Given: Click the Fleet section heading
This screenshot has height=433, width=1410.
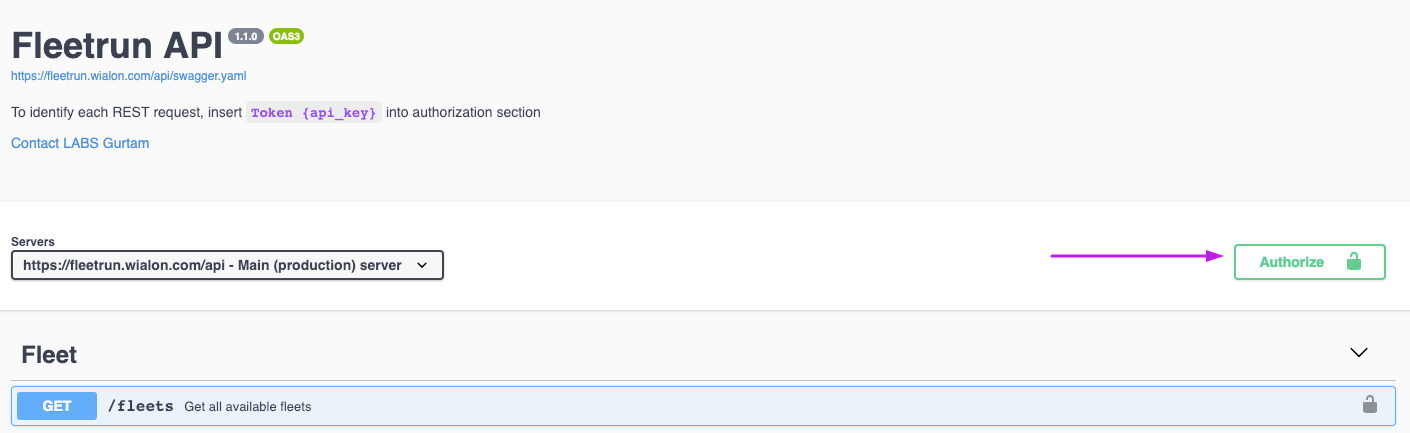Looking at the screenshot, I should [49, 355].
